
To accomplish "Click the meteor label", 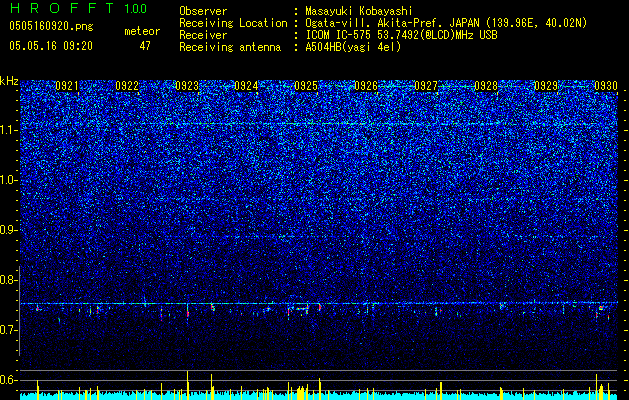I will [142, 31].
